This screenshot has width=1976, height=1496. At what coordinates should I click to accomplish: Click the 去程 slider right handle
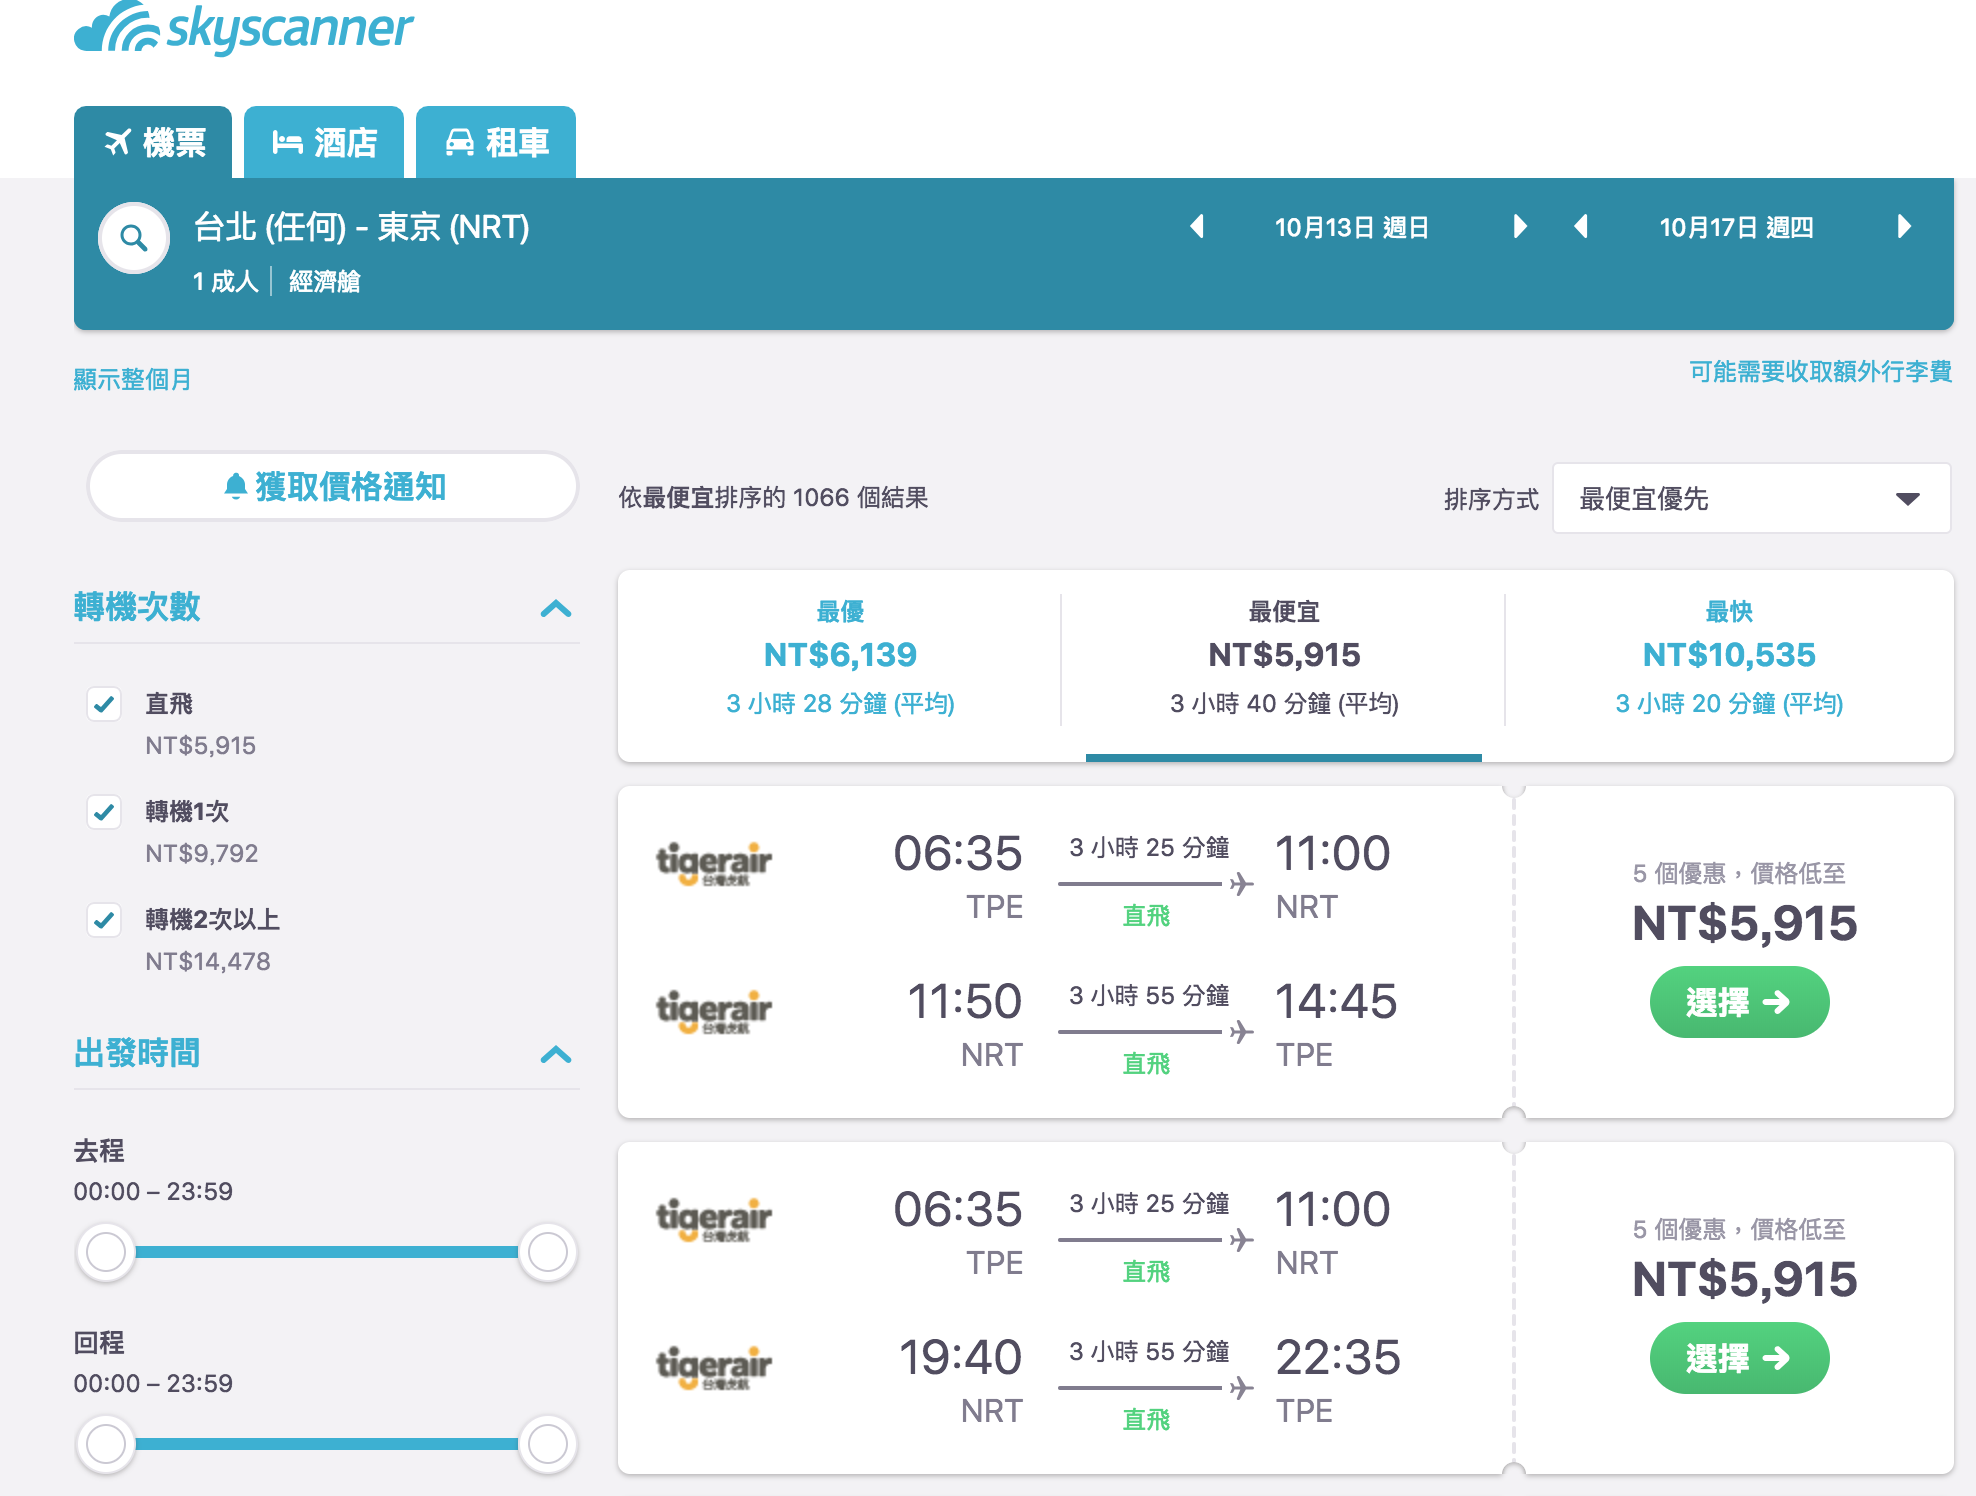(548, 1252)
